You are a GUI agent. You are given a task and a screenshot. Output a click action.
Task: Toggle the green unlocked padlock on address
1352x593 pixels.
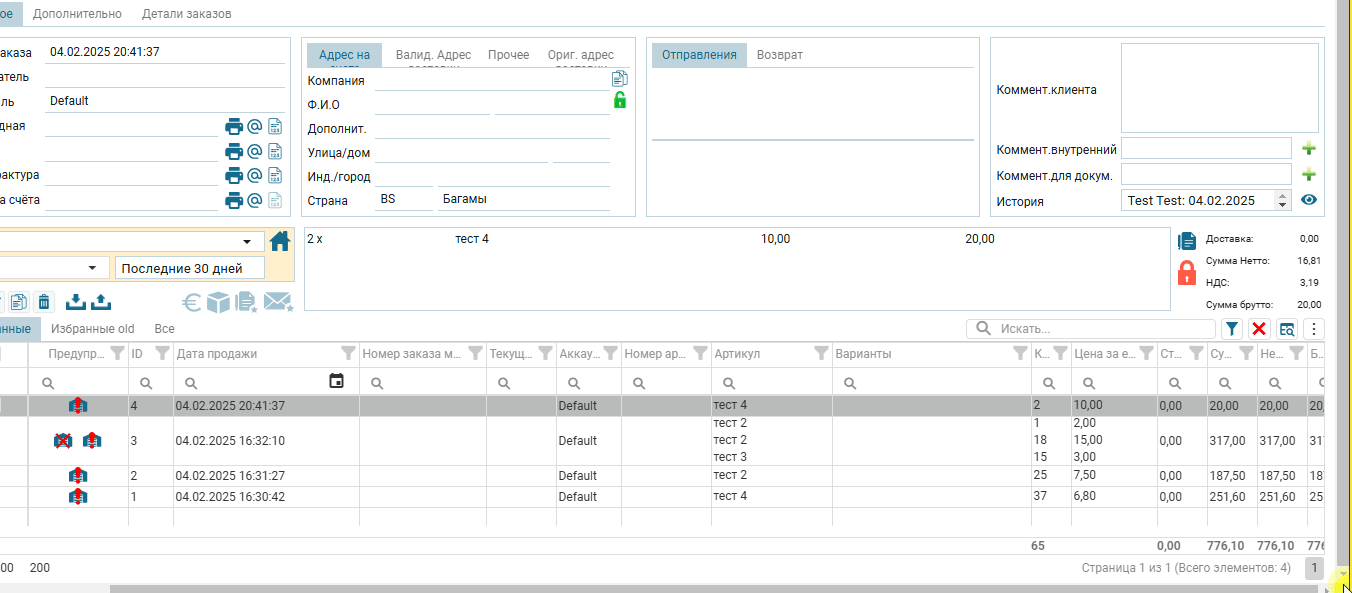pos(620,100)
